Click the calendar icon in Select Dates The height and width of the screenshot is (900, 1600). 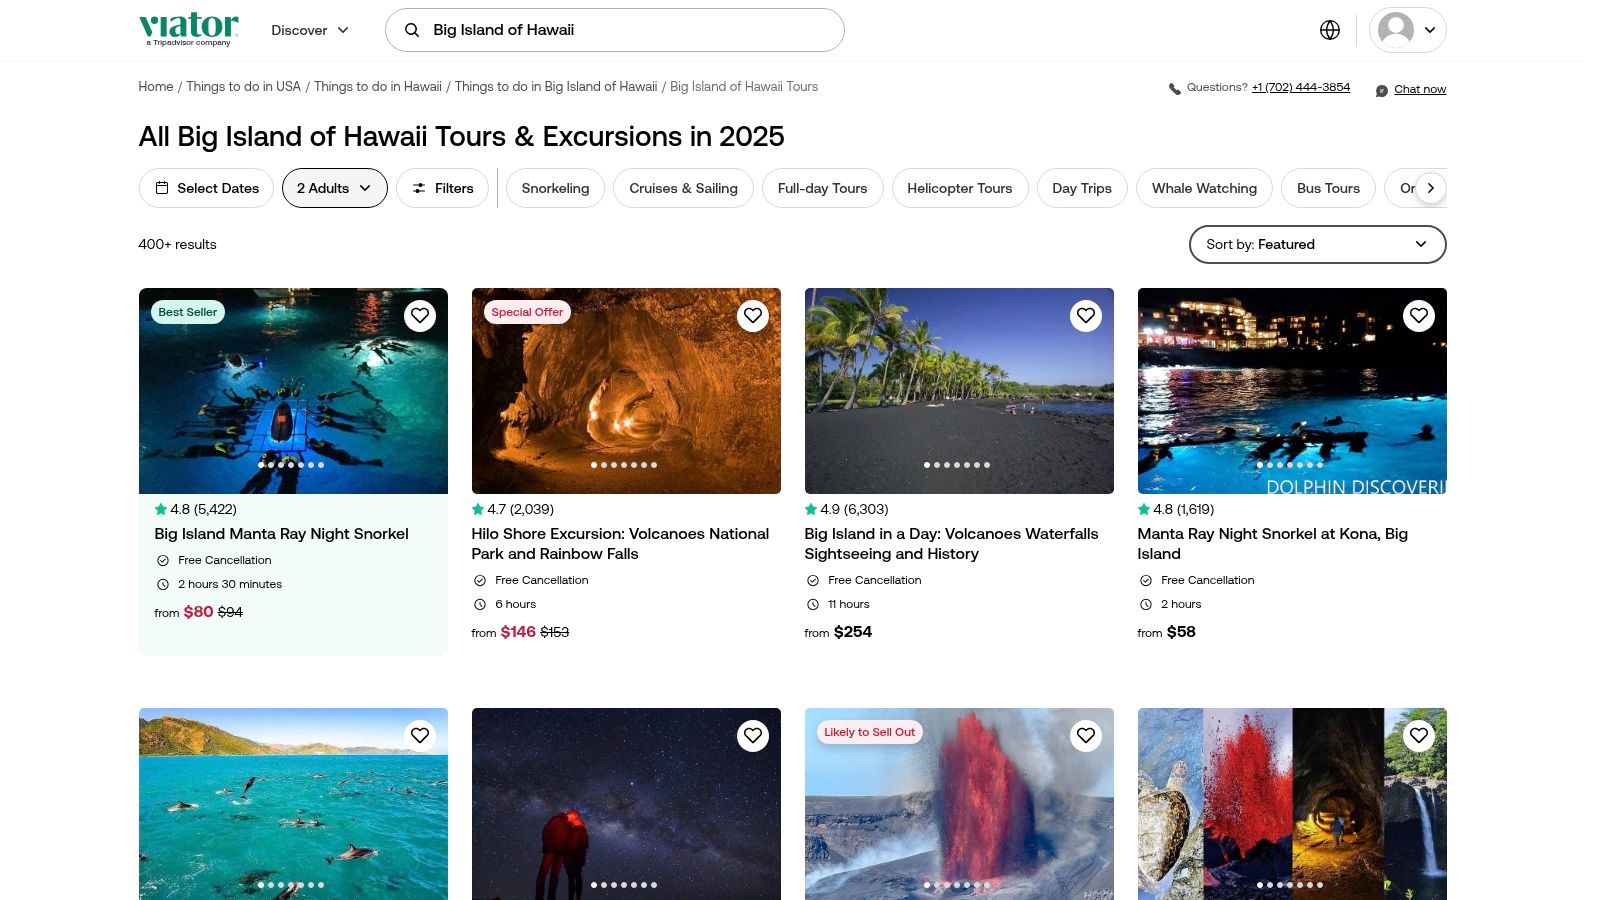pos(162,188)
